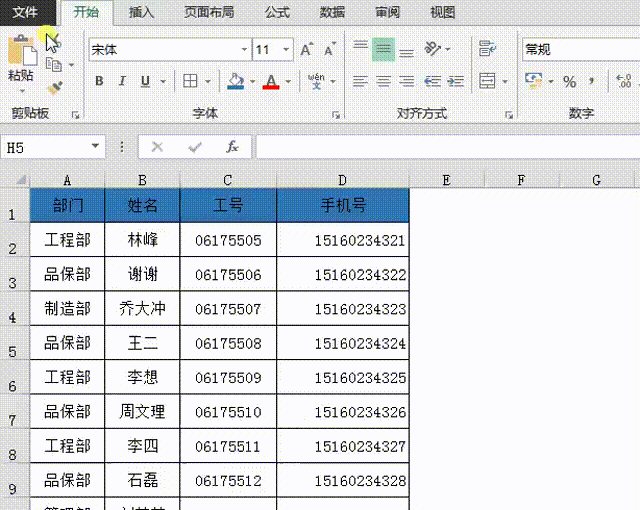Apply the percent style format icon
This screenshot has height=510, width=640.
pyautogui.click(x=569, y=81)
